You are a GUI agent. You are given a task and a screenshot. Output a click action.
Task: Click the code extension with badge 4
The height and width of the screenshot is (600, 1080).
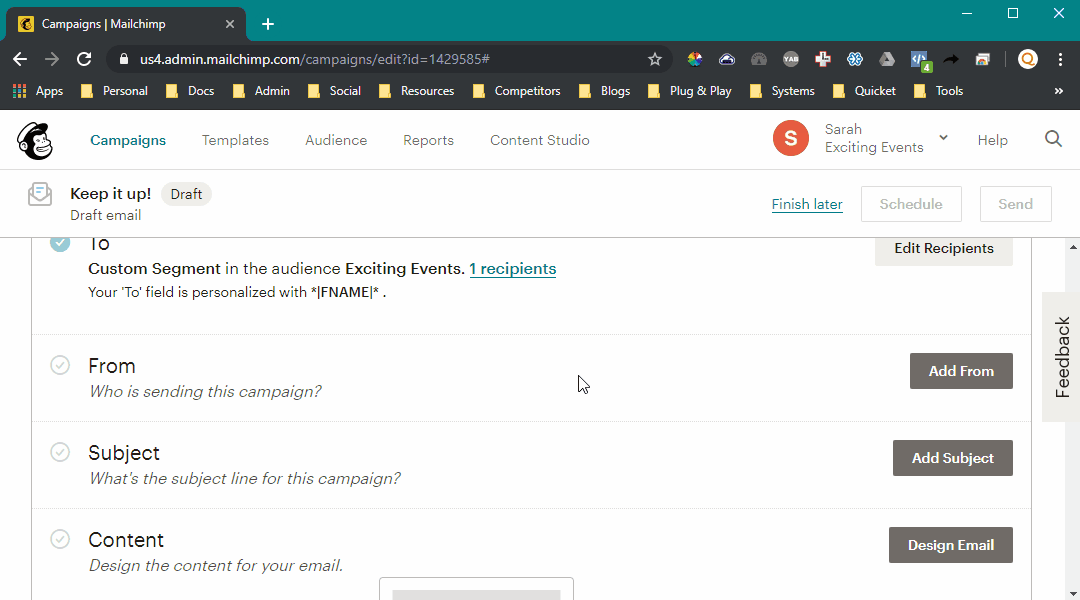(x=921, y=61)
